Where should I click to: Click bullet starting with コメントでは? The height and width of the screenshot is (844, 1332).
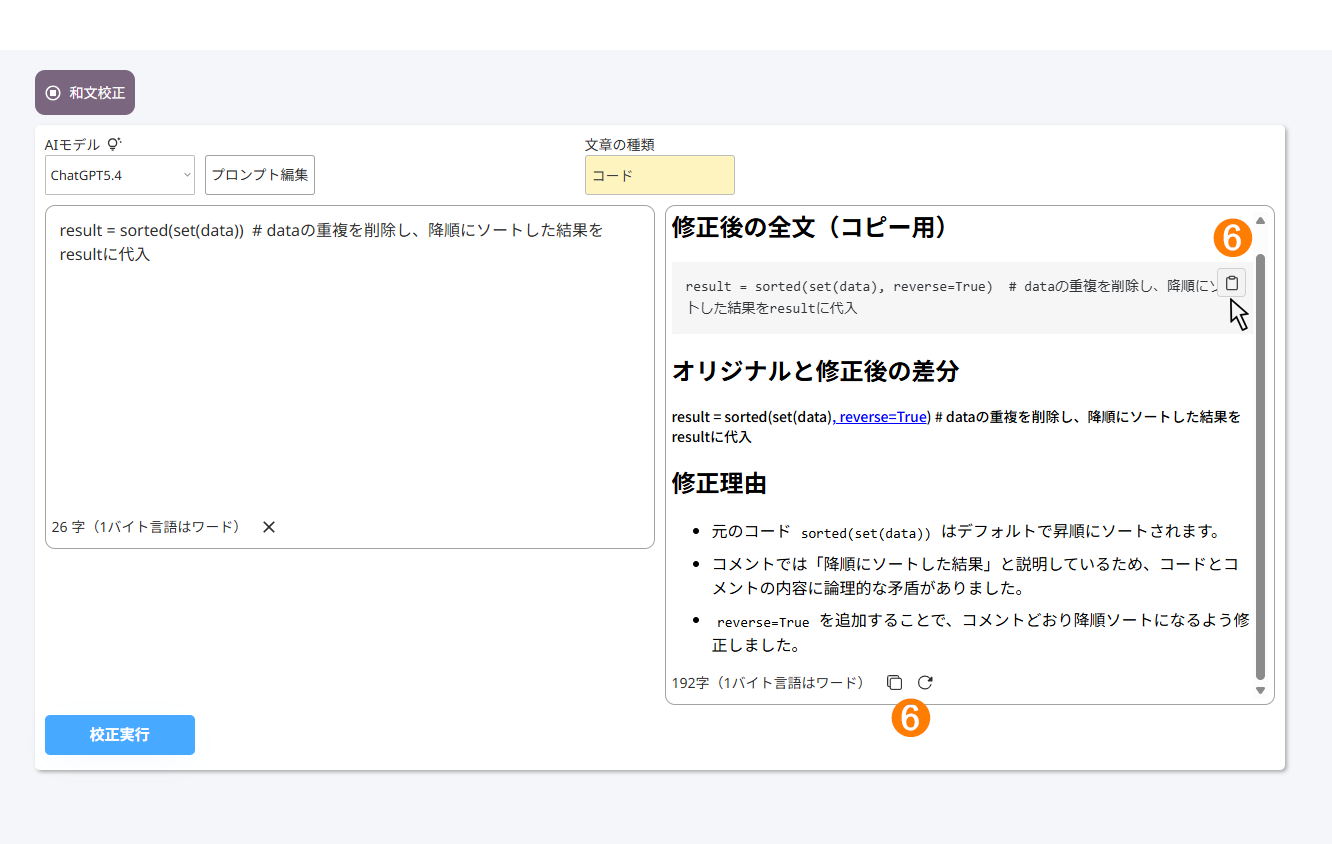[x=976, y=576]
